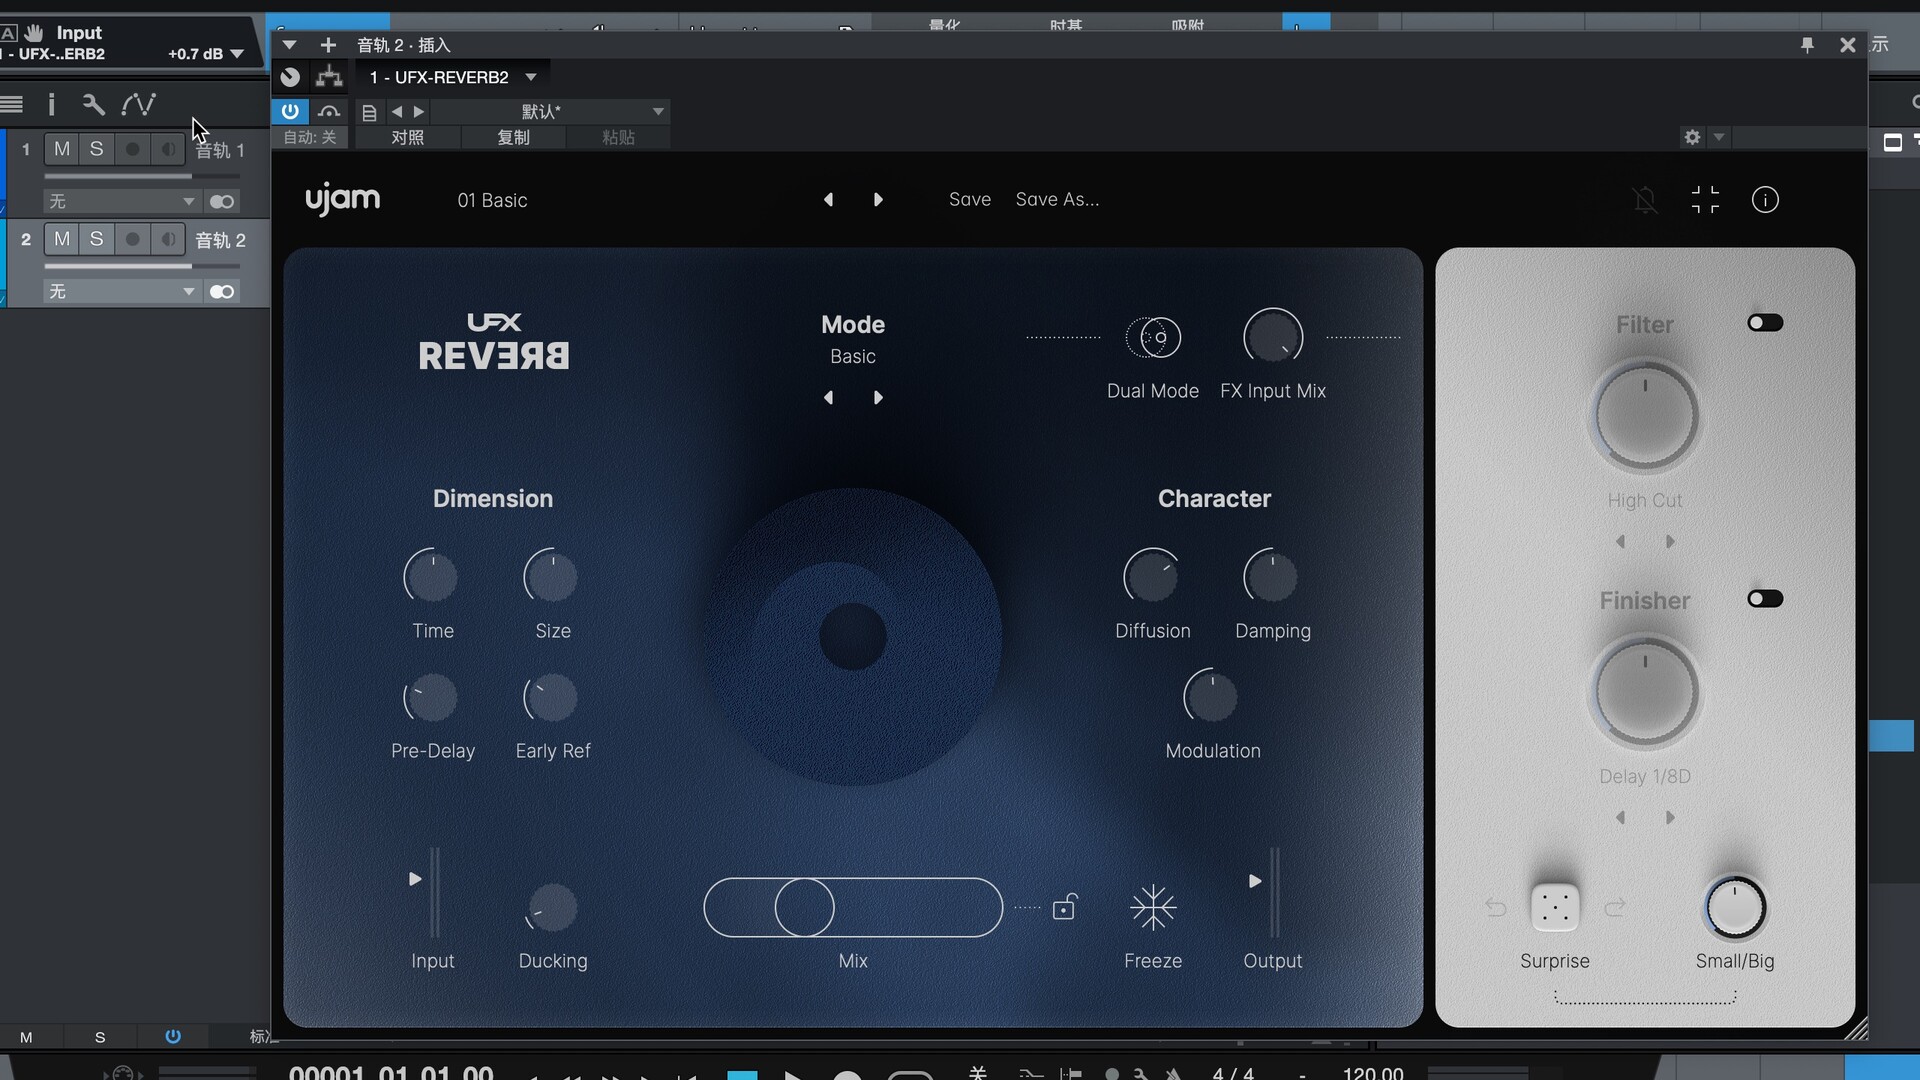Select next Filter type arrow
Image resolution: width=1920 pixels, height=1080 pixels.
(1670, 542)
